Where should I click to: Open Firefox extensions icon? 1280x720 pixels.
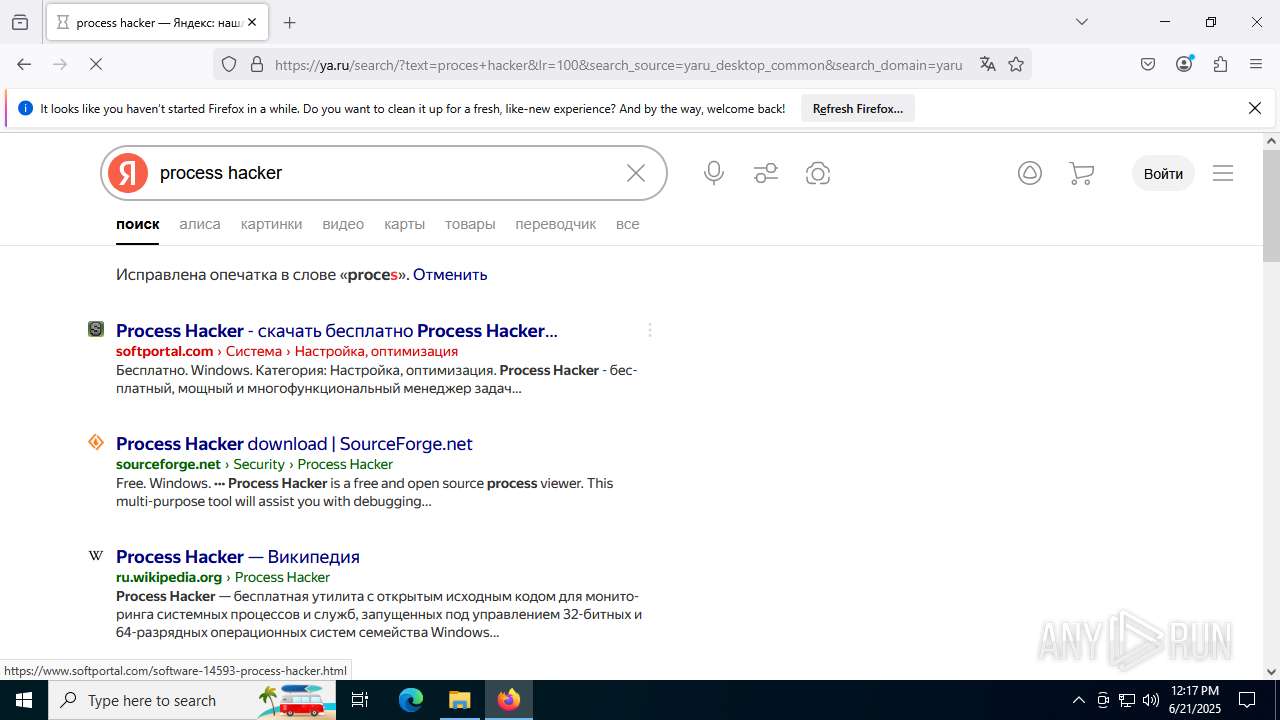[1220, 64]
